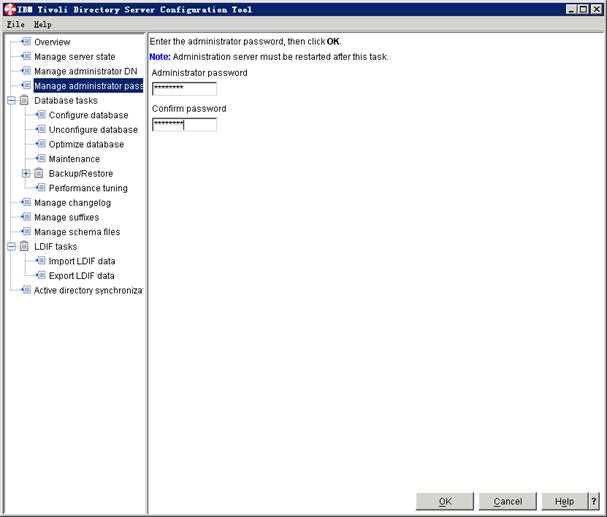Viewport: 607px width, 517px height.
Task: Select Optimize database
Action: [x=86, y=144]
